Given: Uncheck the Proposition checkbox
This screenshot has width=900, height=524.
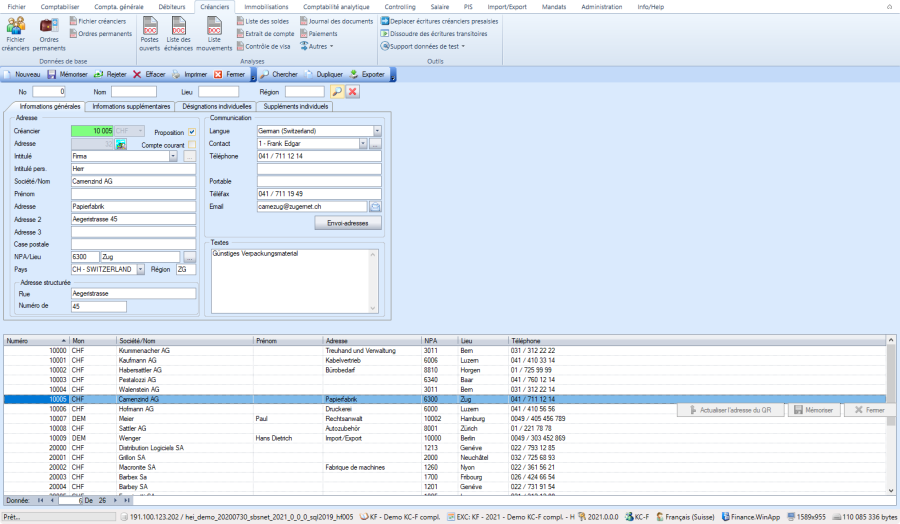Looking at the screenshot, I should [192, 132].
